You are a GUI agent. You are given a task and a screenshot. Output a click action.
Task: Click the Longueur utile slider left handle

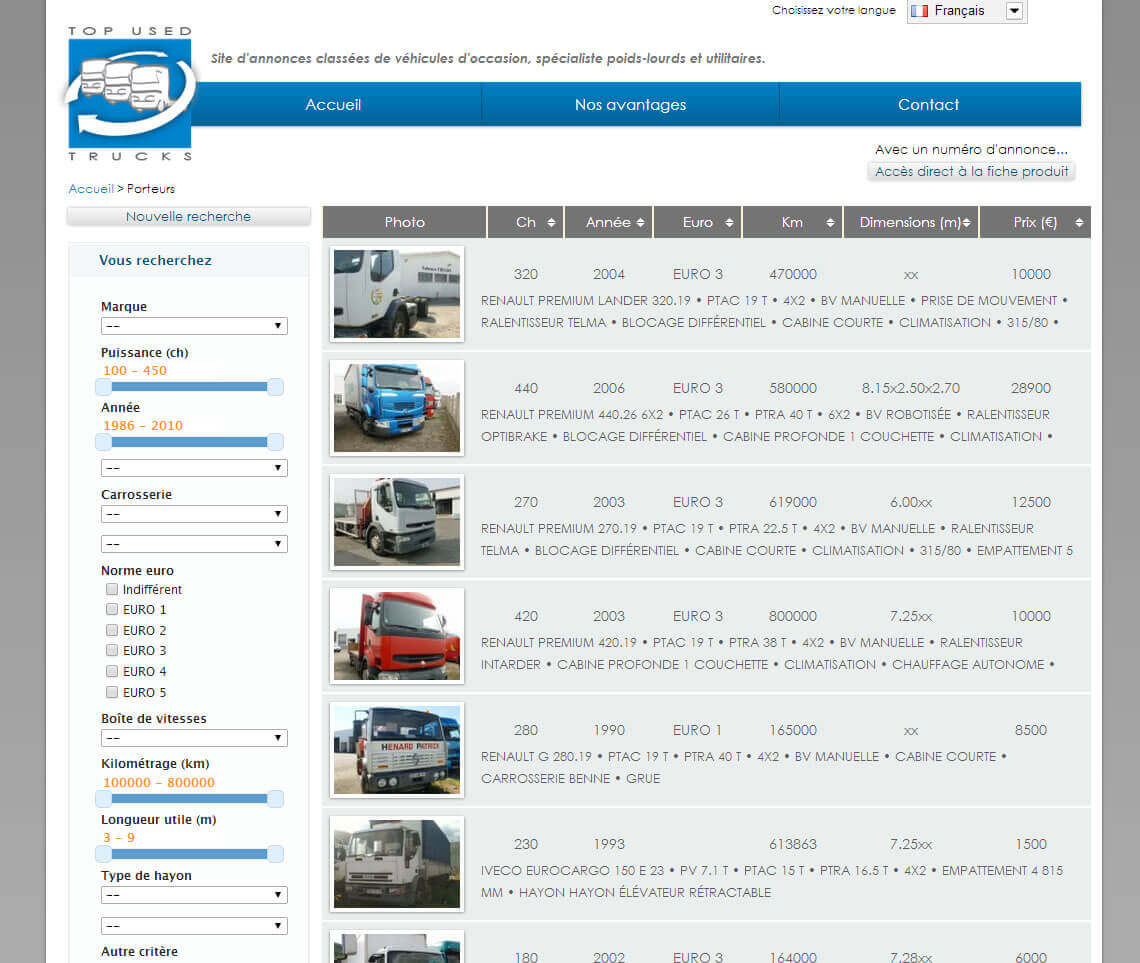click(x=104, y=854)
